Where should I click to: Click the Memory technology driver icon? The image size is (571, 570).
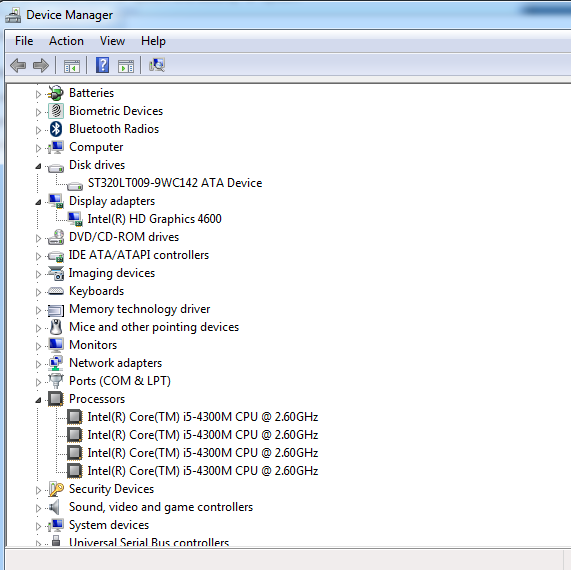point(56,310)
